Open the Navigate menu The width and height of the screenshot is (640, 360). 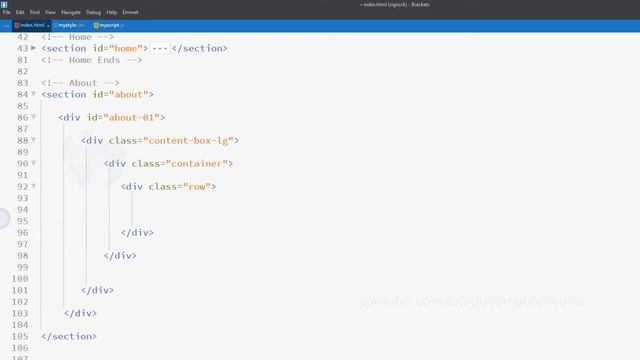coord(71,12)
